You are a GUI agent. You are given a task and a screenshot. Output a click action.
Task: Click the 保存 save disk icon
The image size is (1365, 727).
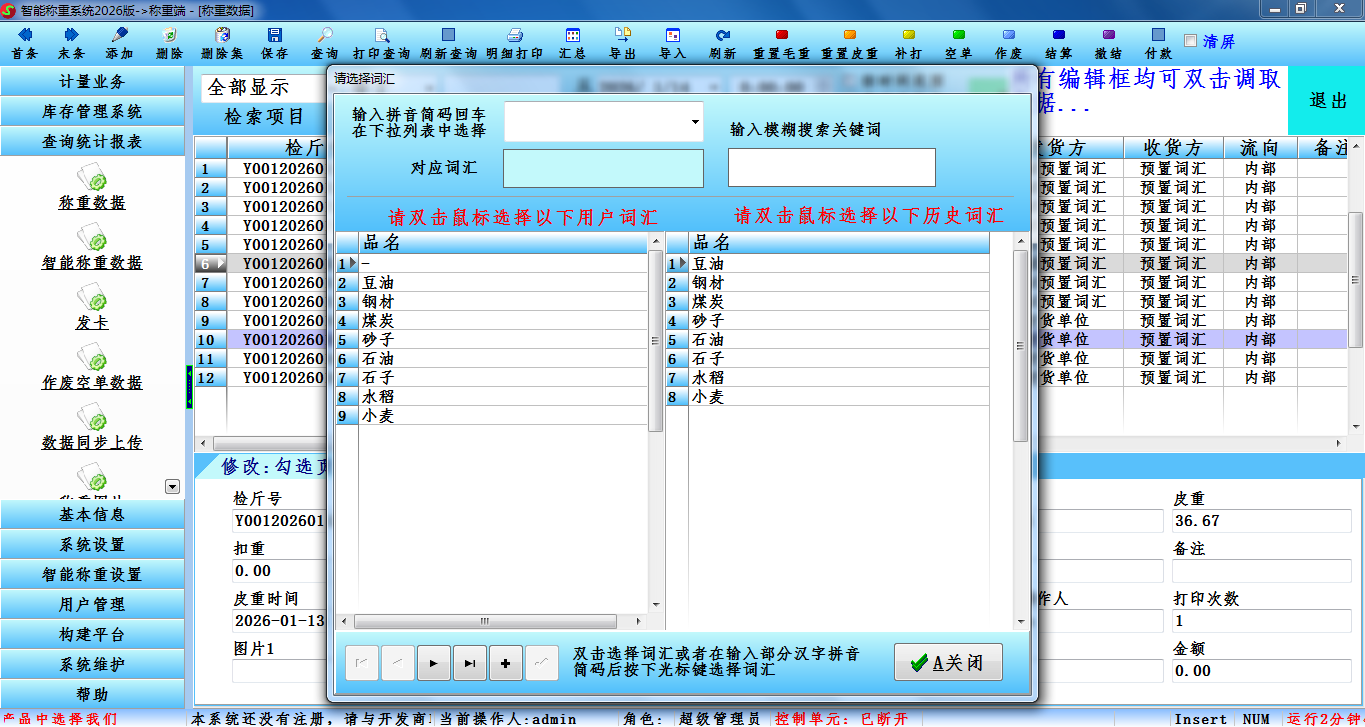[x=274, y=36]
